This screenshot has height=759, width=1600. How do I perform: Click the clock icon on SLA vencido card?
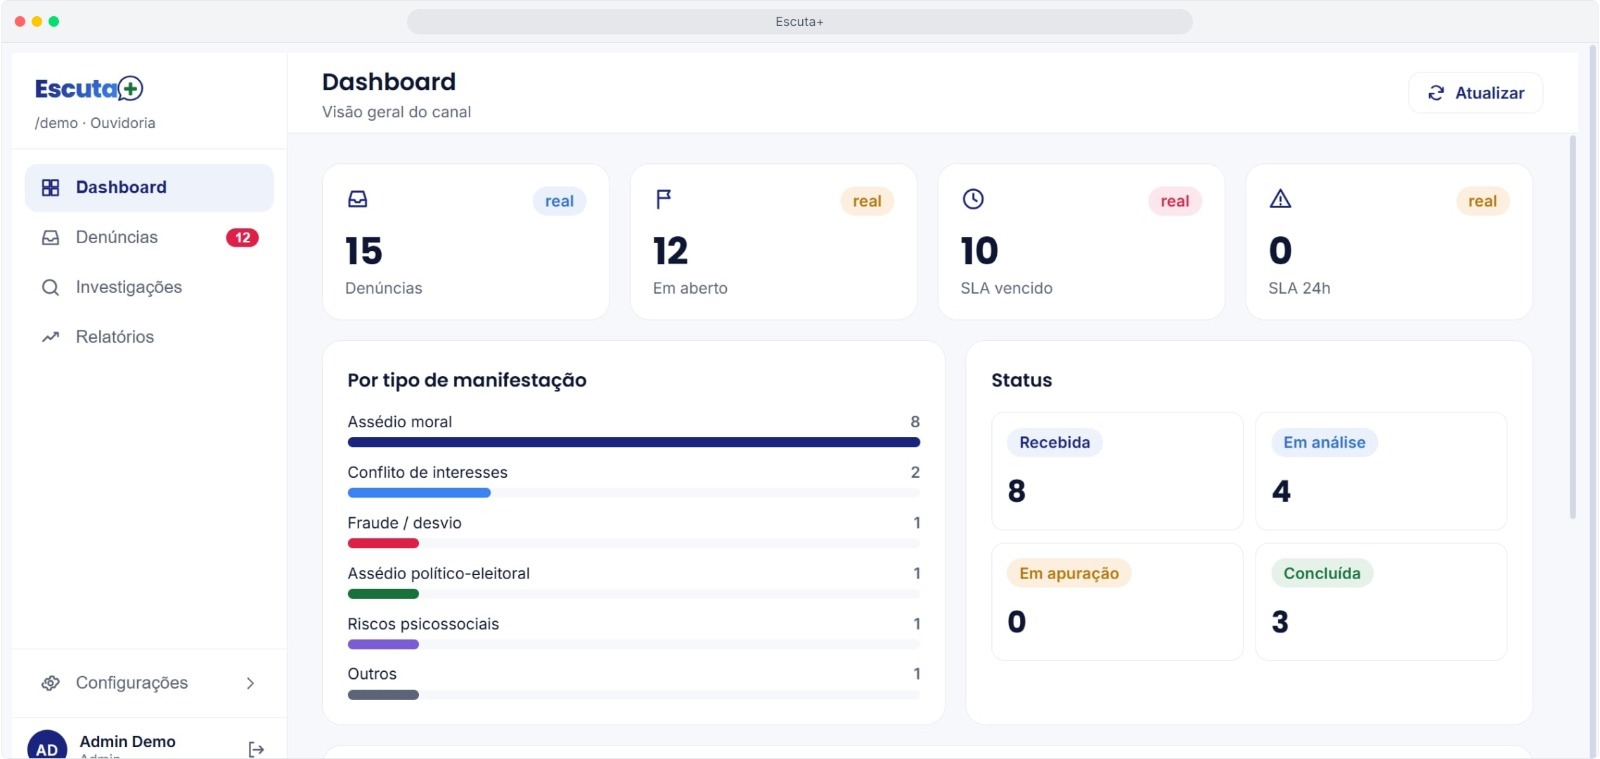coord(973,199)
